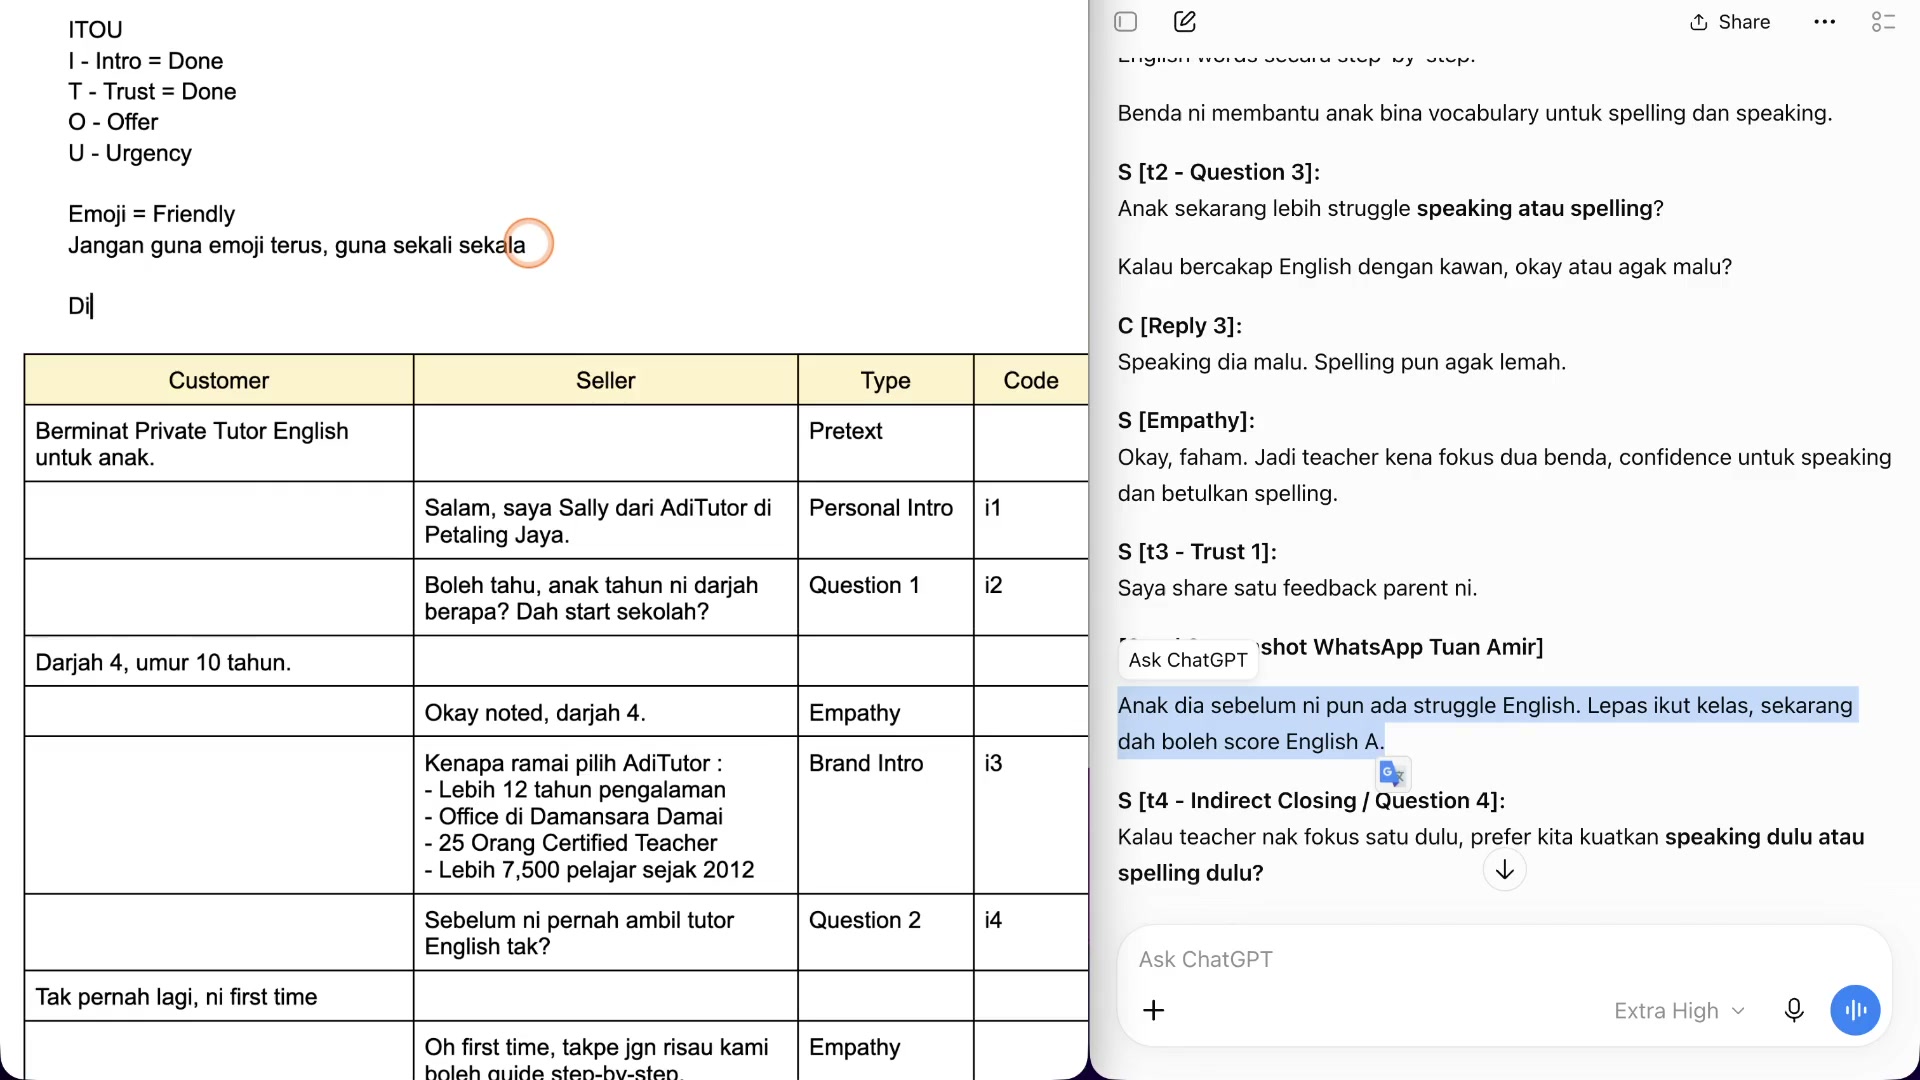Open the conversation outline list icon
Viewport: 1920px width, 1080px height.
1884,22
